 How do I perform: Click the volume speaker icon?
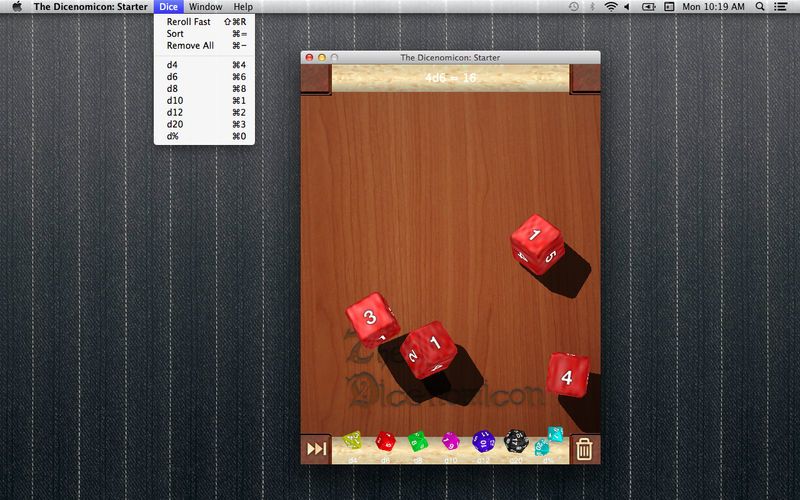(x=627, y=7)
